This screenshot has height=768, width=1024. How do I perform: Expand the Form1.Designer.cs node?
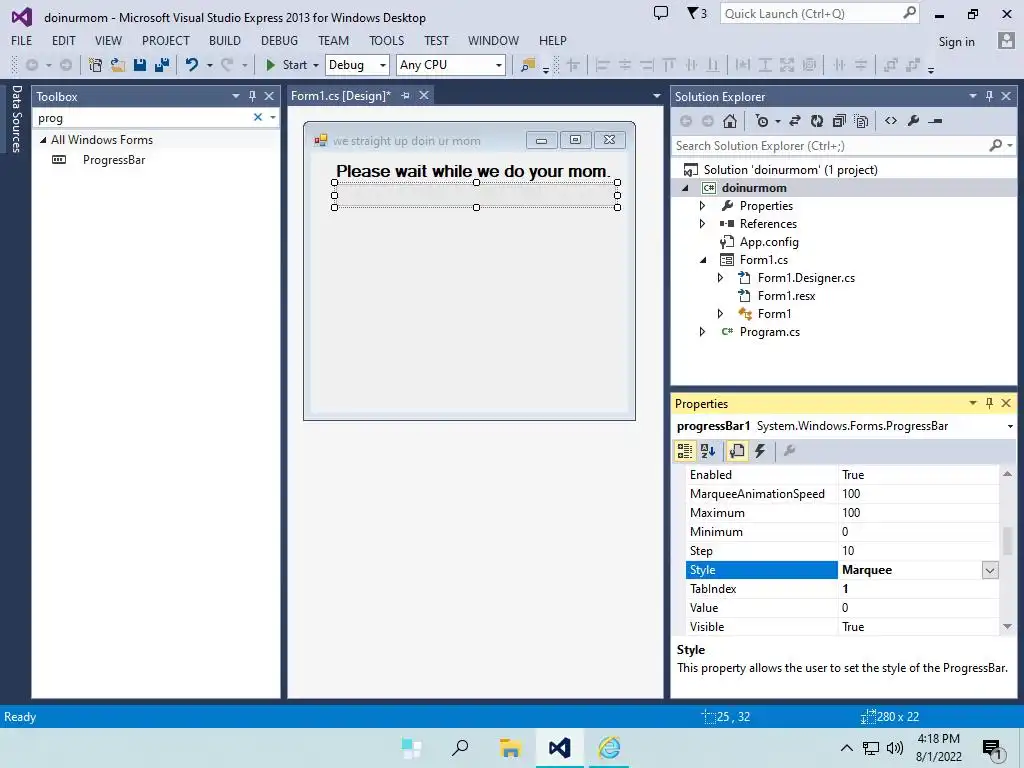pyautogui.click(x=720, y=278)
